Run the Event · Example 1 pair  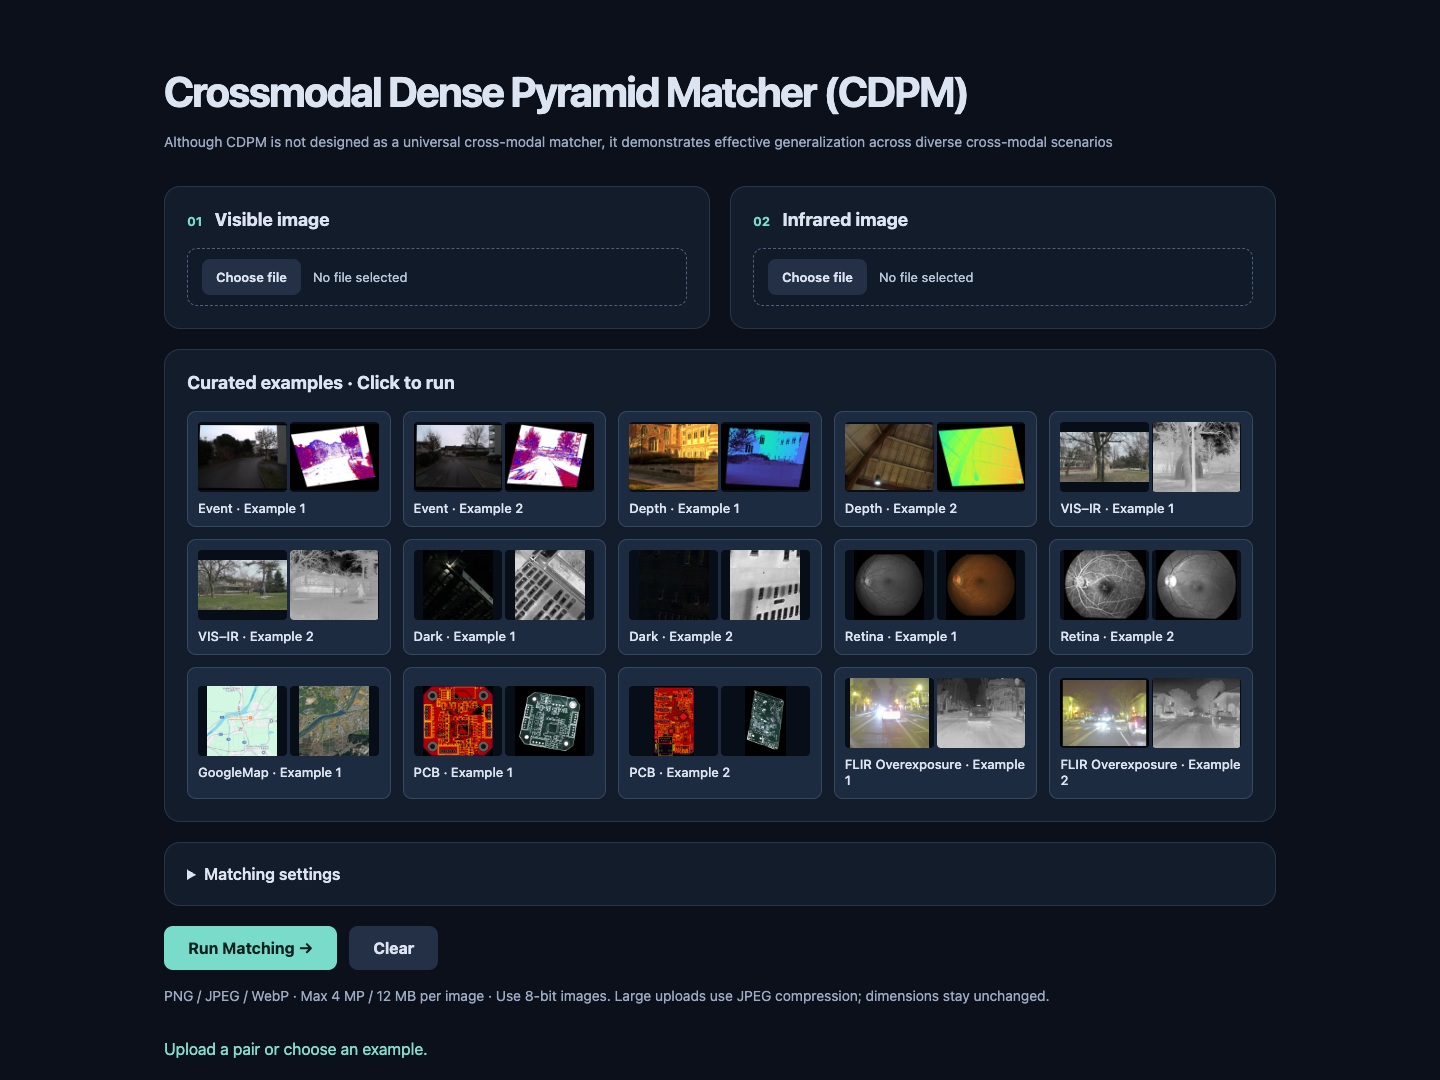click(289, 469)
